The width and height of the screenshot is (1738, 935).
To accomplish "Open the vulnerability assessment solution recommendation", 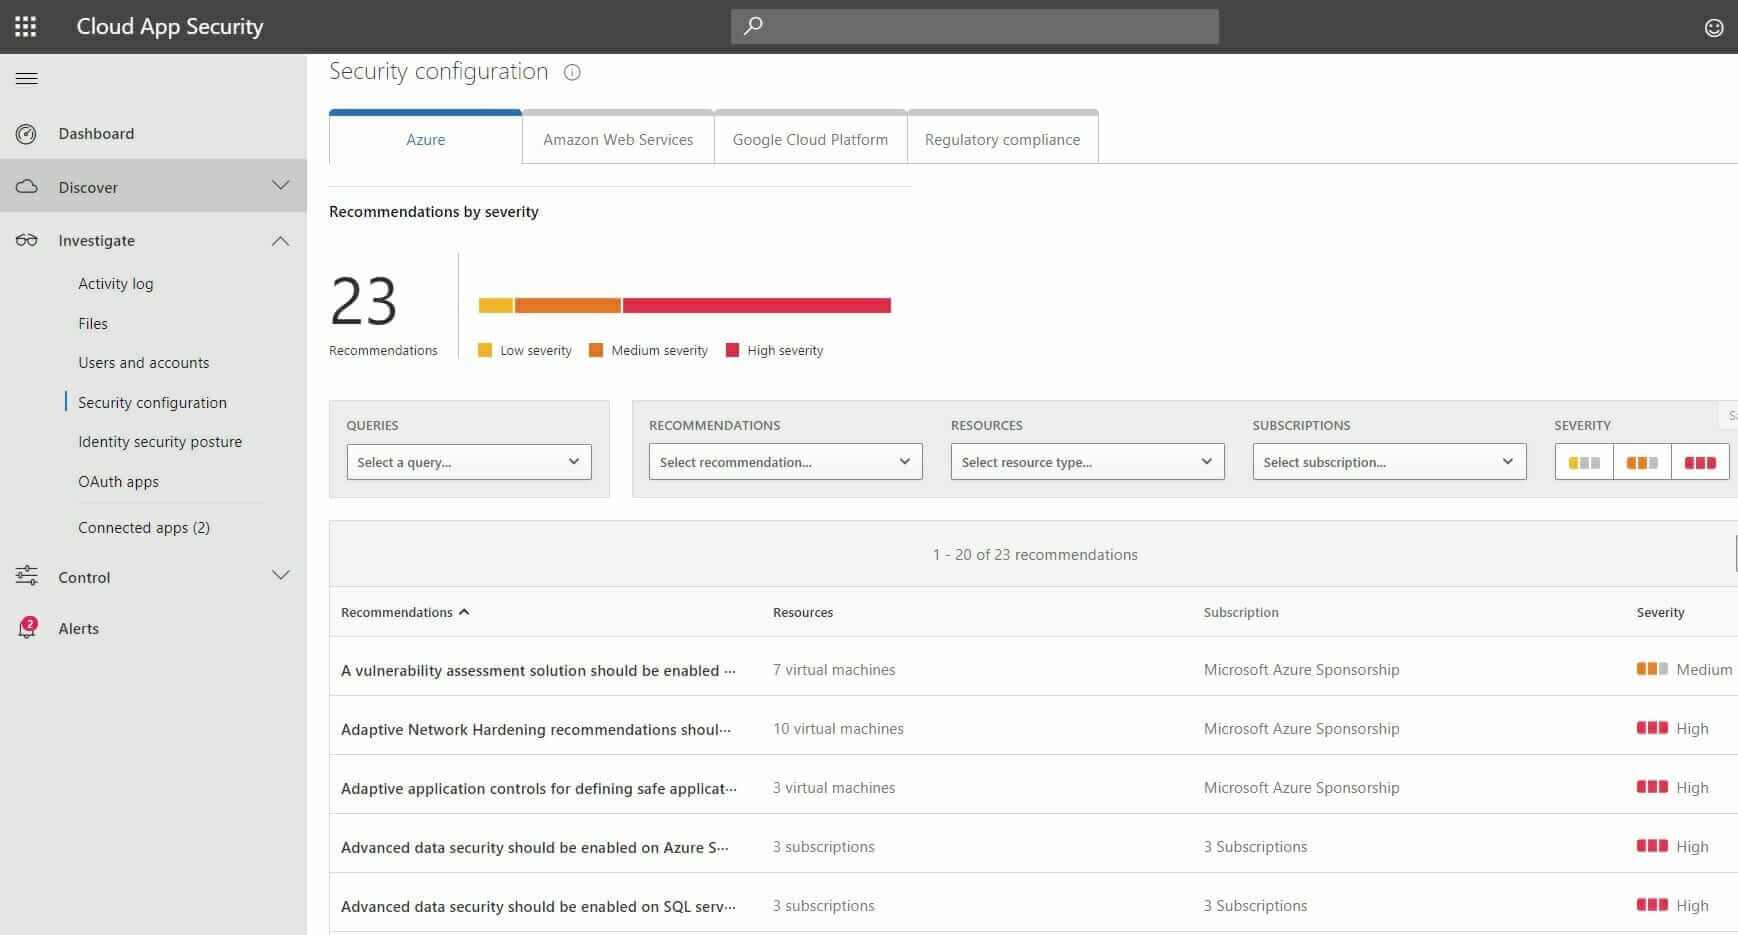I will coord(538,670).
